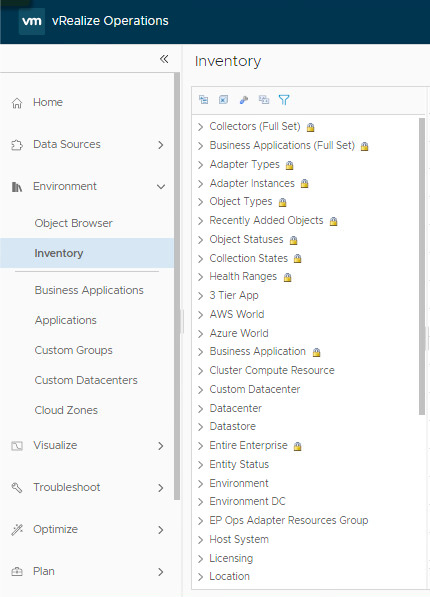Click the Visualize chart icon
The image size is (430, 597).
tap(17, 446)
